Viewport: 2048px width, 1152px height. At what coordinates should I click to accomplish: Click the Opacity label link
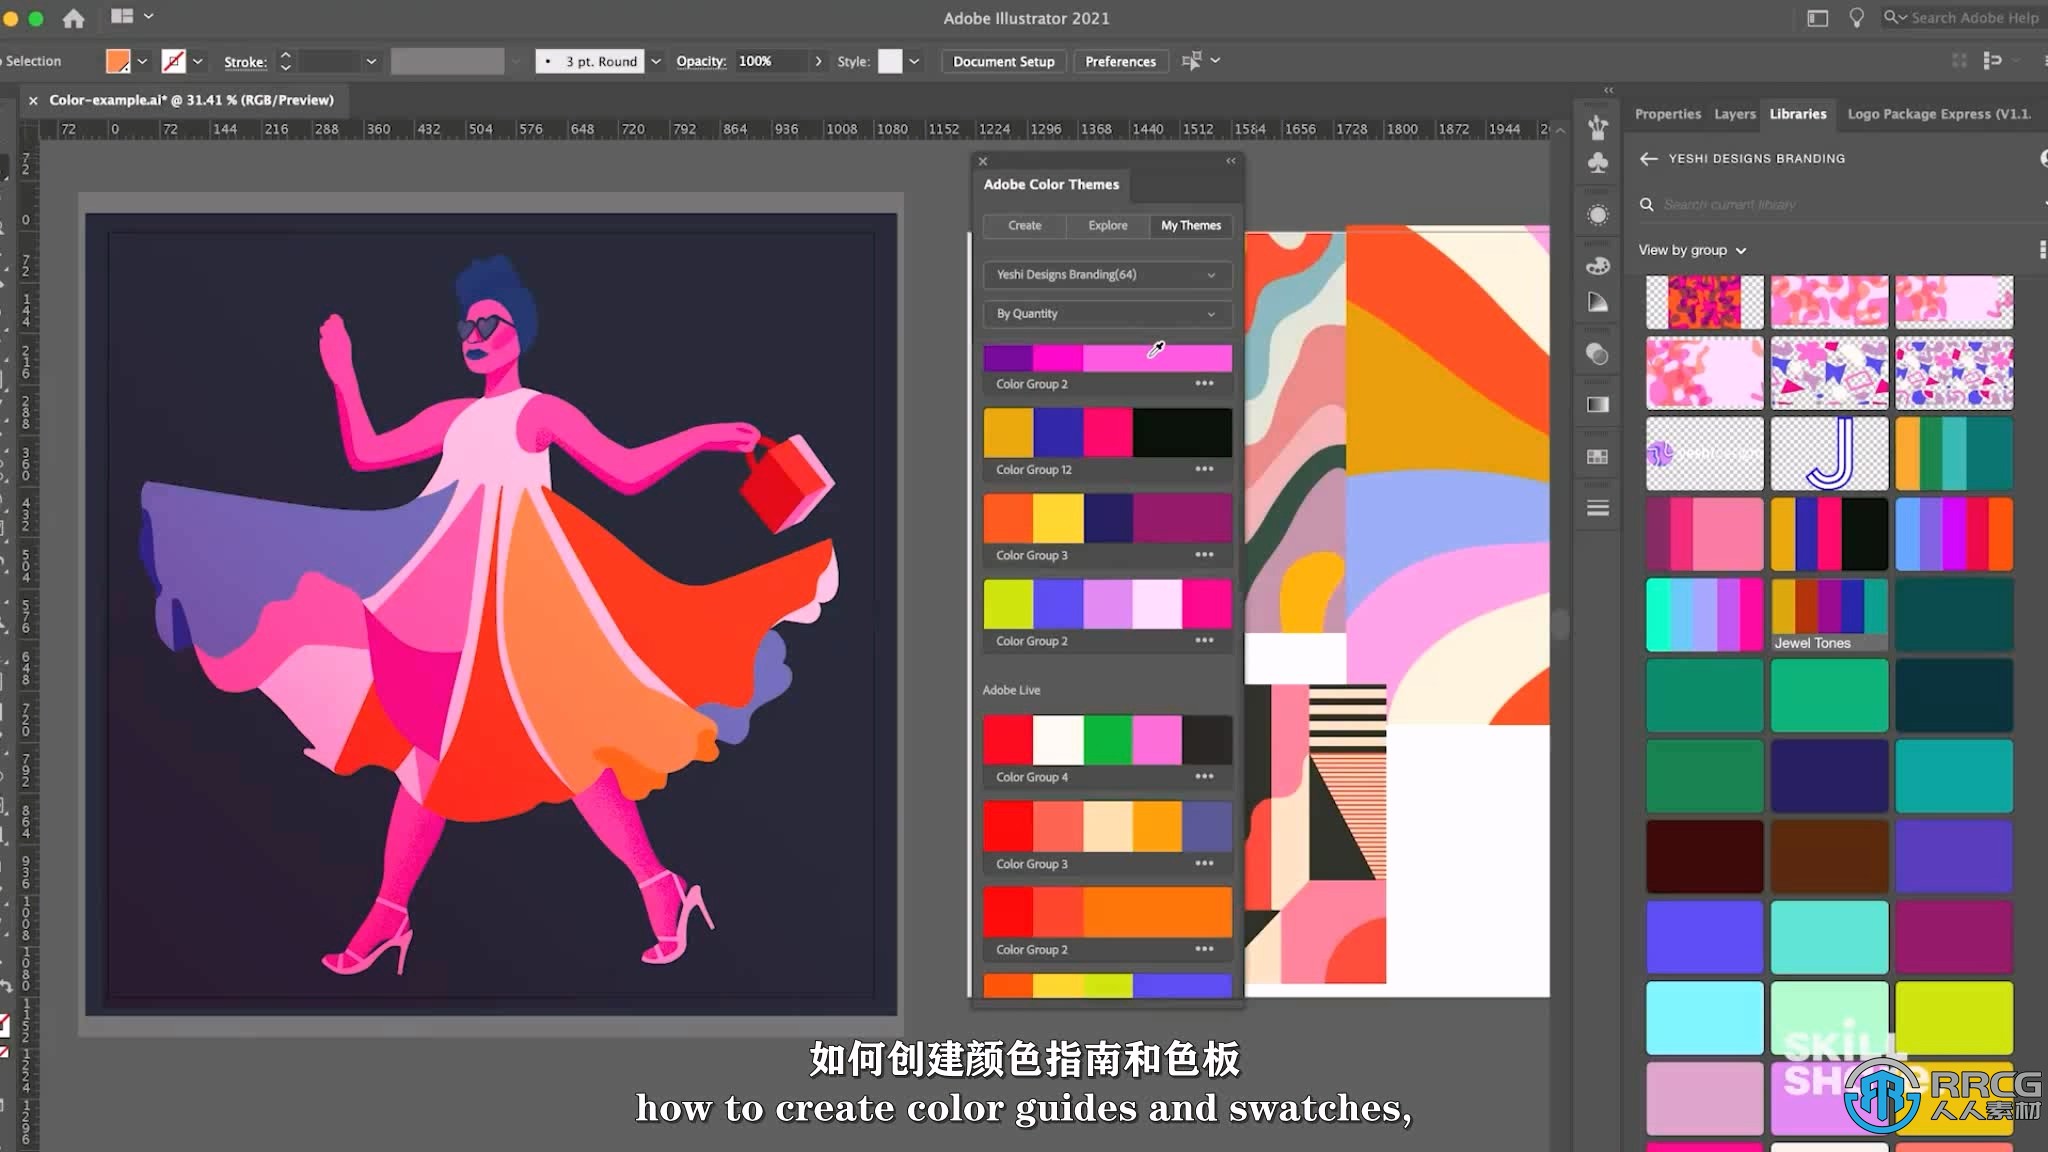tap(700, 61)
